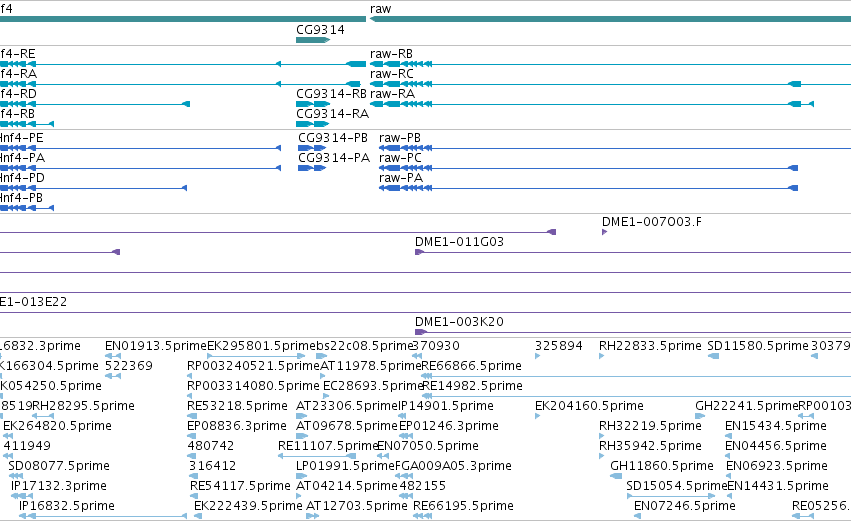
Task: Select EST GH11860.5prime
Action: point(616,476)
